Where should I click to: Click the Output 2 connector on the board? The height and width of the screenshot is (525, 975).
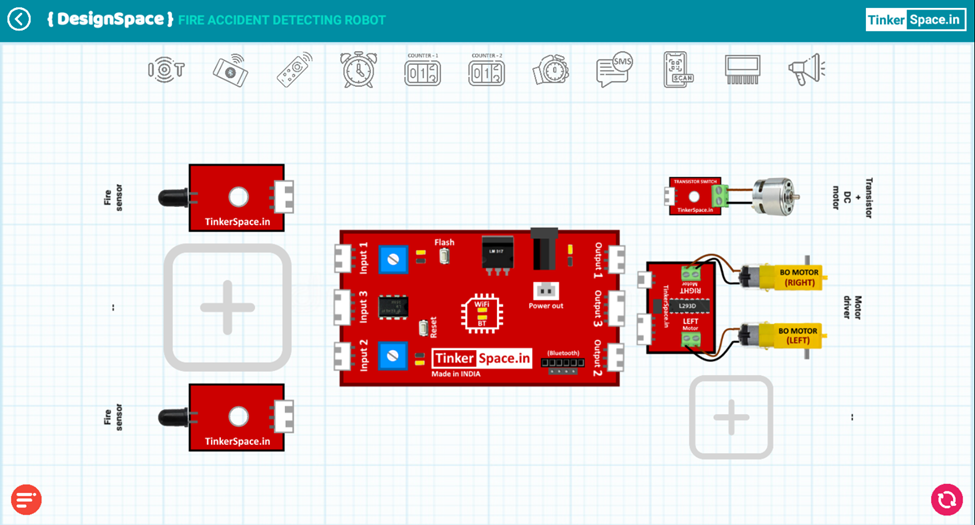coord(616,357)
